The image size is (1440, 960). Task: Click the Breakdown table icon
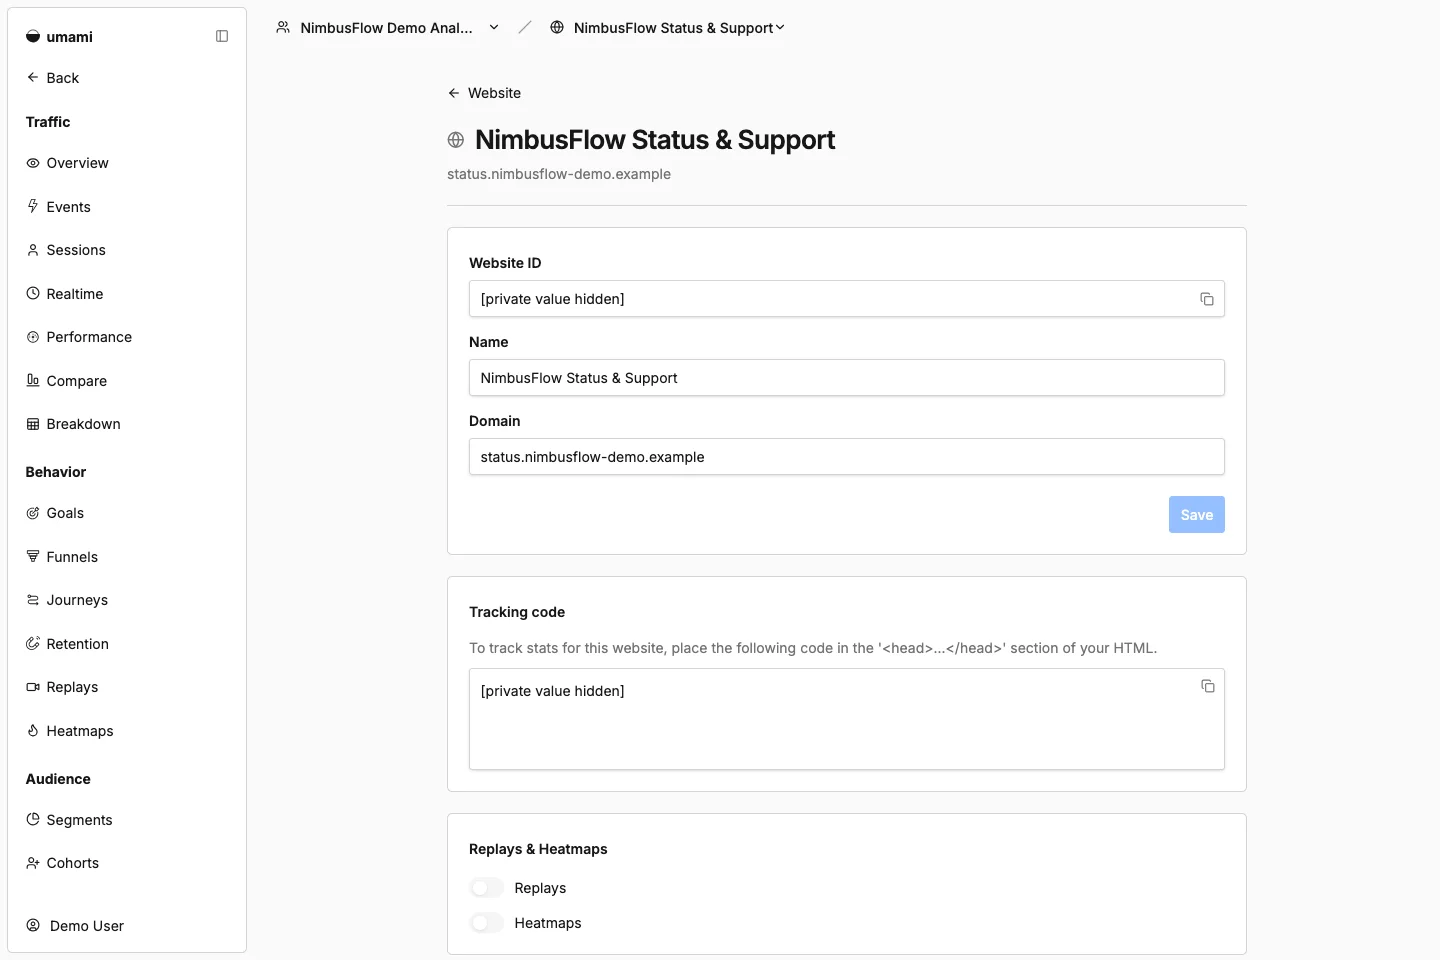click(33, 424)
